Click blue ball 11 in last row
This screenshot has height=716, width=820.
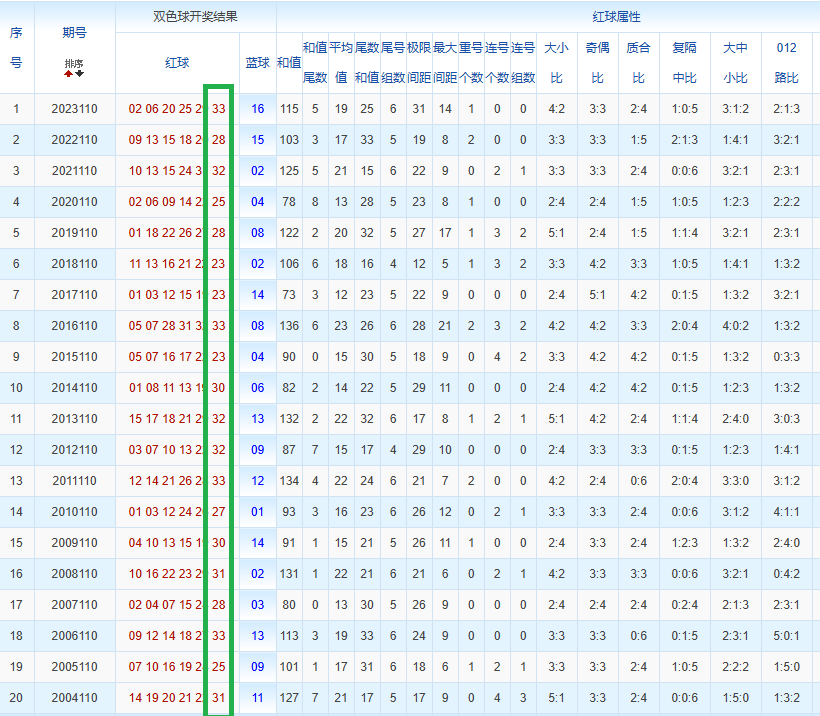tap(257, 698)
